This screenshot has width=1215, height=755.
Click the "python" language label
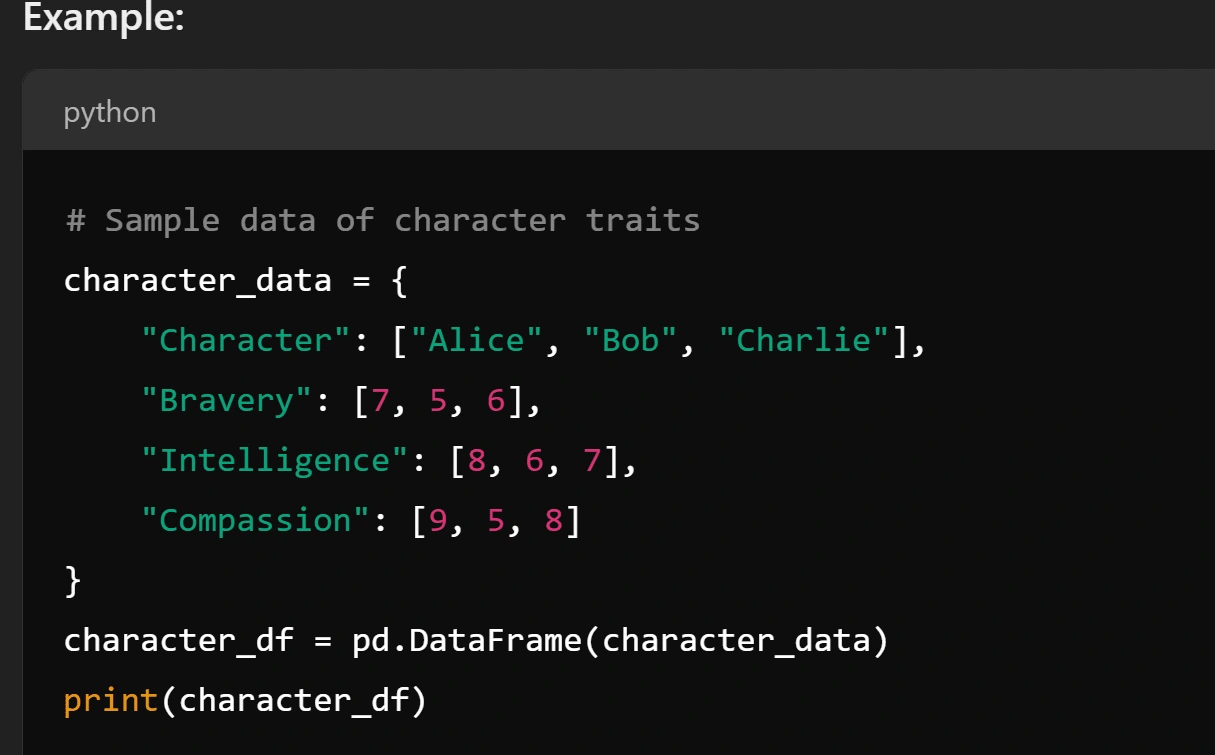[109, 112]
